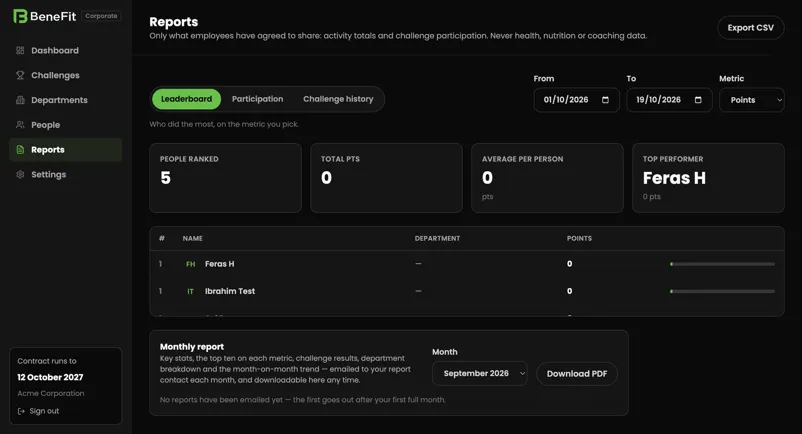Click the IT avatar initials
This screenshot has height=434, width=802.
(x=190, y=291)
